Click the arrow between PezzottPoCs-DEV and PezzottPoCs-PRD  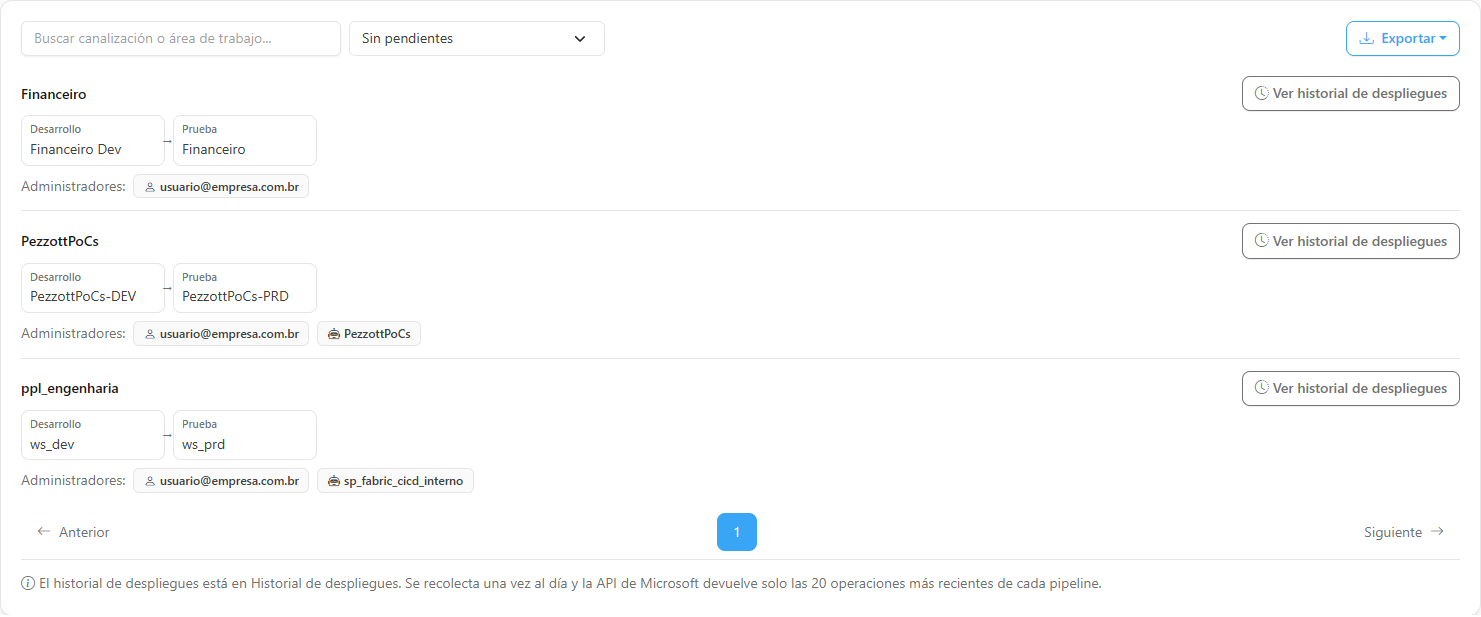tap(169, 288)
